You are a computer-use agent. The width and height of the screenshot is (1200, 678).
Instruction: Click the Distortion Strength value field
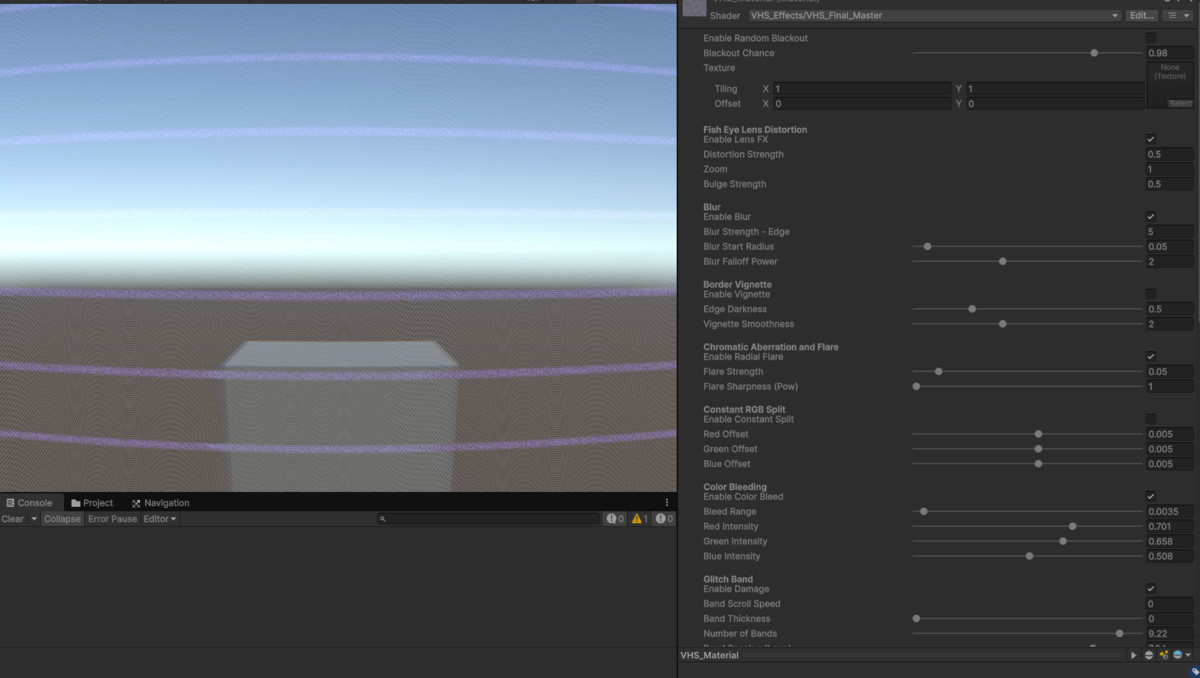(x=1169, y=155)
